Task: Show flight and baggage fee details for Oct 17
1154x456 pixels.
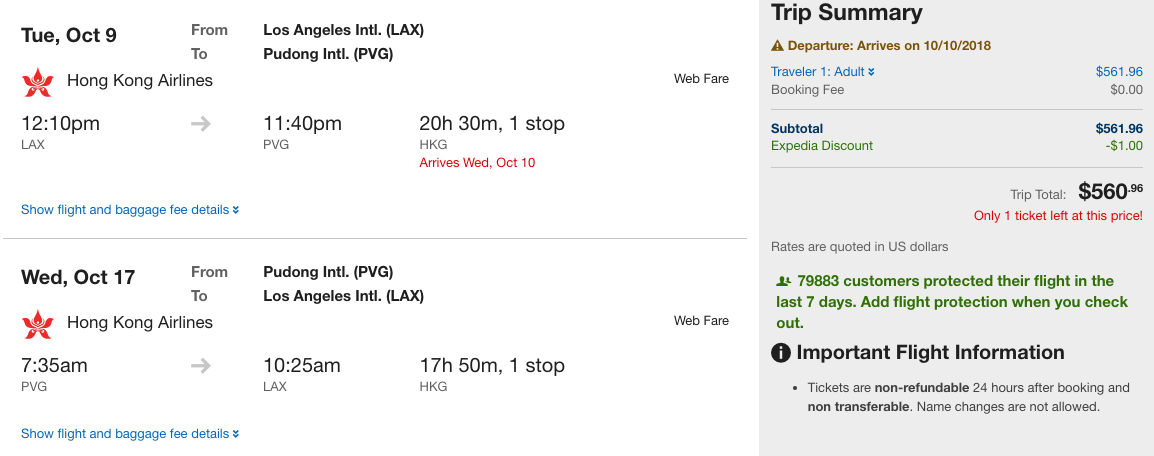Action: [130, 434]
